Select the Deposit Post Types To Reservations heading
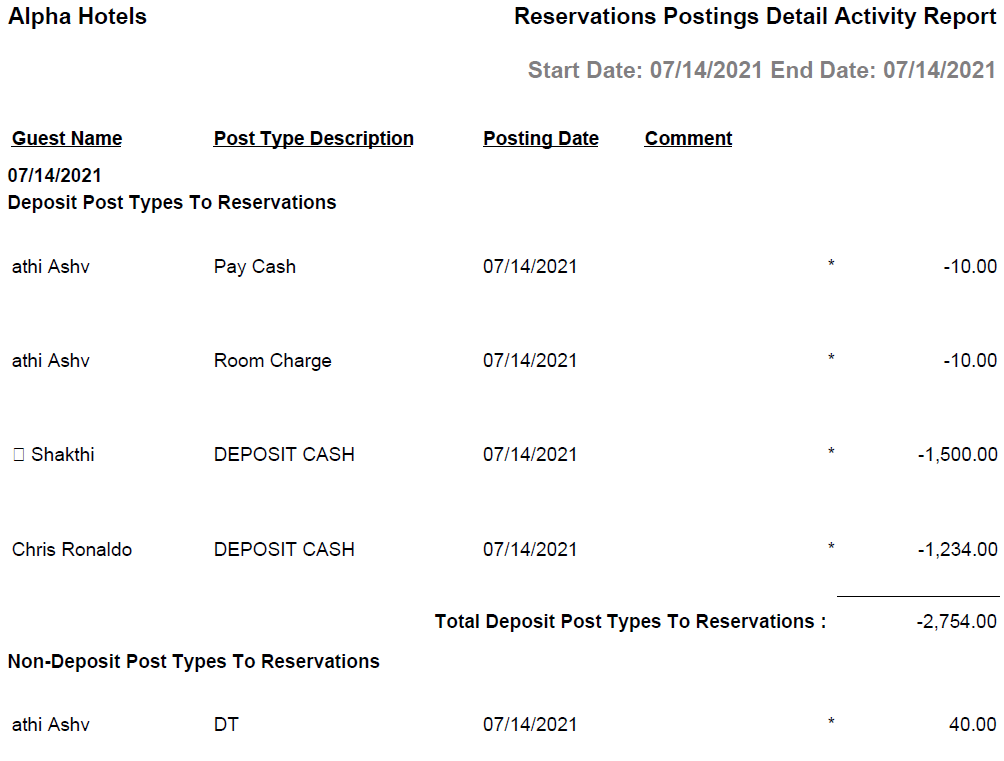The height and width of the screenshot is (761, 1004). 172,203
